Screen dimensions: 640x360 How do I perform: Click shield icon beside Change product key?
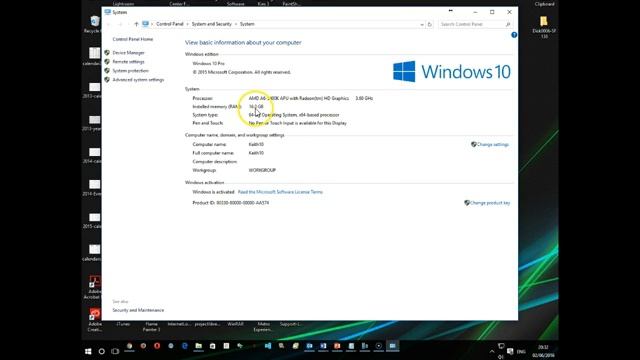(x=467, y=202)
